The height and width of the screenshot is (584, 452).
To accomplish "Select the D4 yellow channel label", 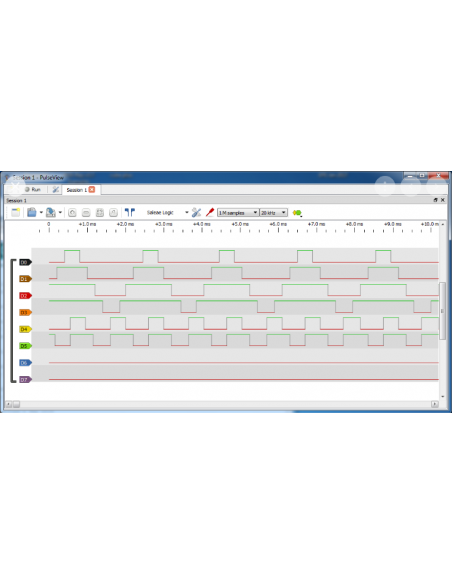I will click(x=25, y=329).
